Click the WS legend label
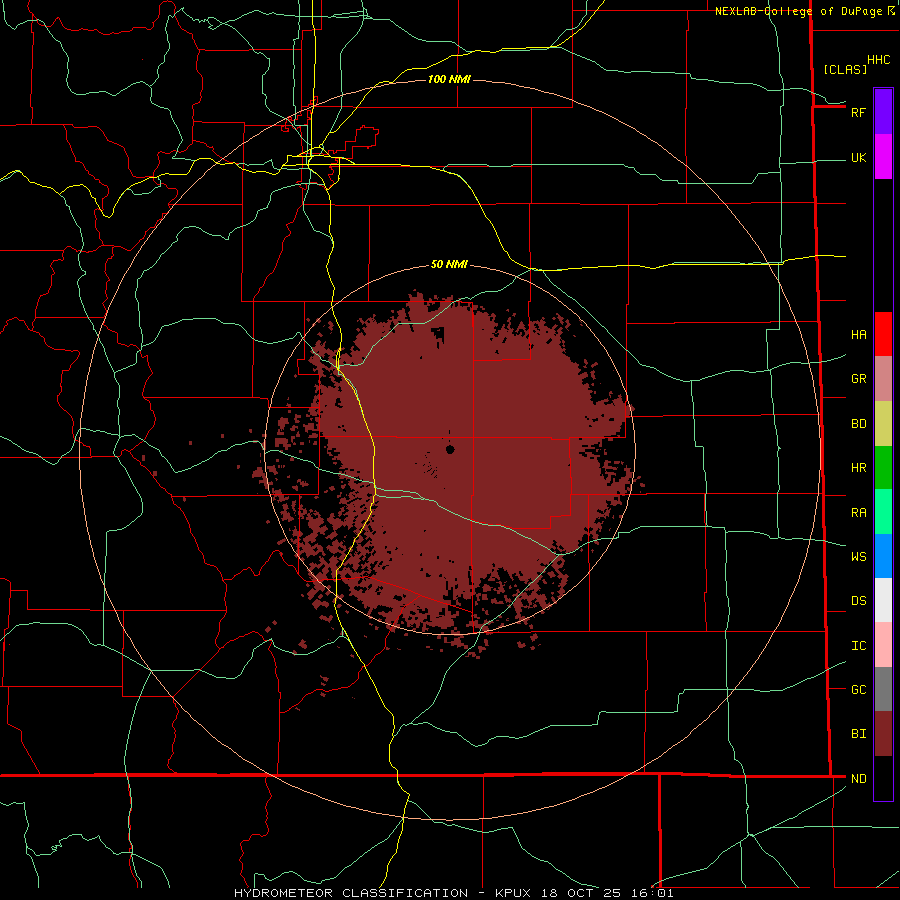Viewport: 900px width, 900px height. point(859,556)
